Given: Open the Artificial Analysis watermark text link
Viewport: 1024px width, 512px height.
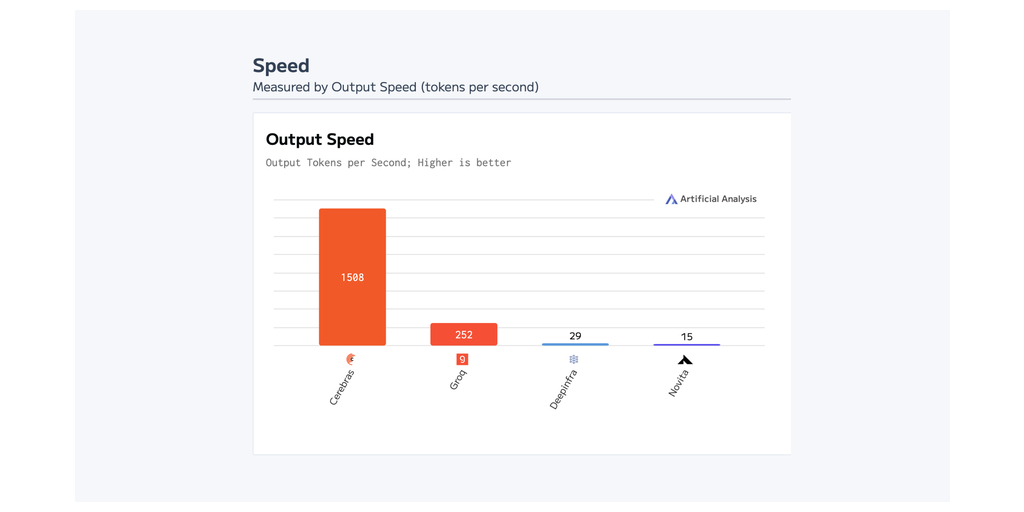Looking at the screenshot, I should (718, 199).
